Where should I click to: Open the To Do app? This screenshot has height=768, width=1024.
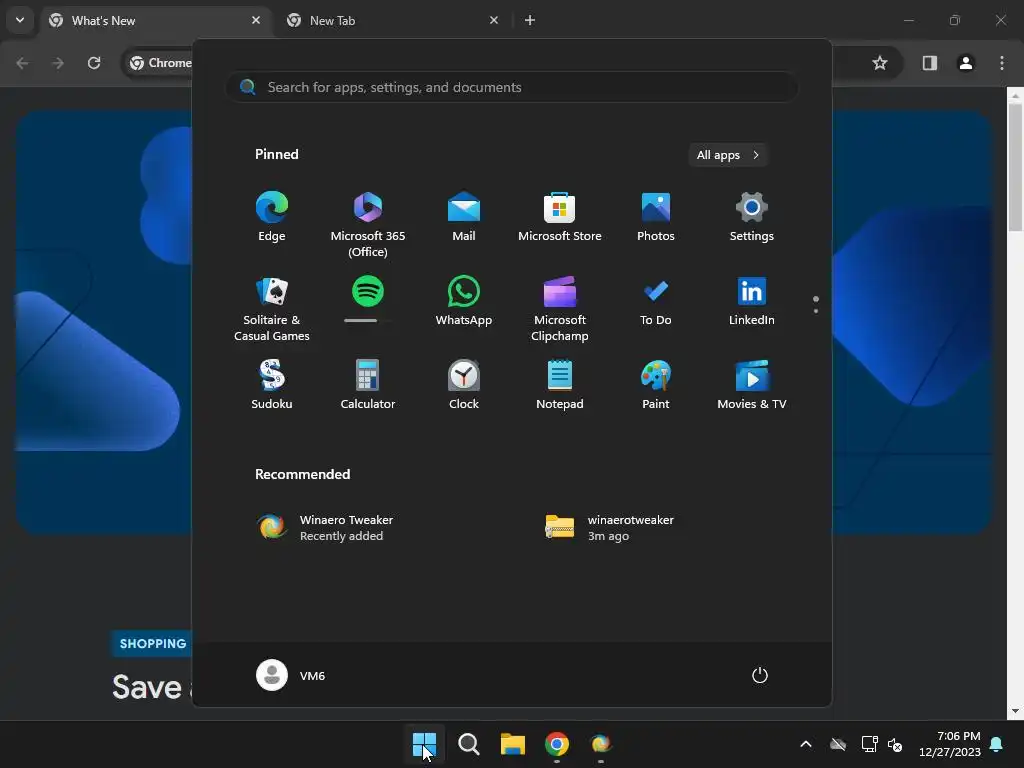(x=656, y=300)
